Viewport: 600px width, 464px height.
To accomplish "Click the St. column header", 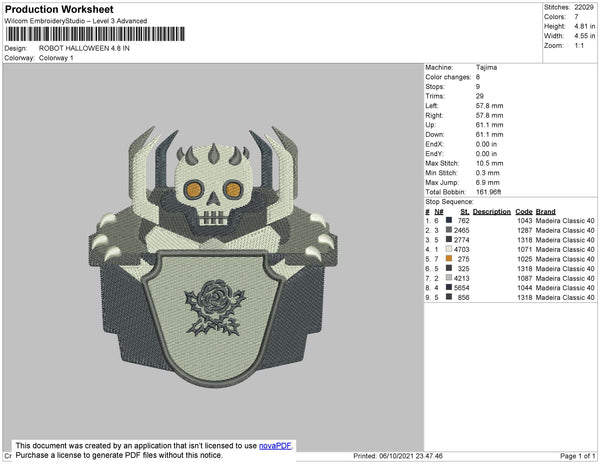I will coord(464,212).
